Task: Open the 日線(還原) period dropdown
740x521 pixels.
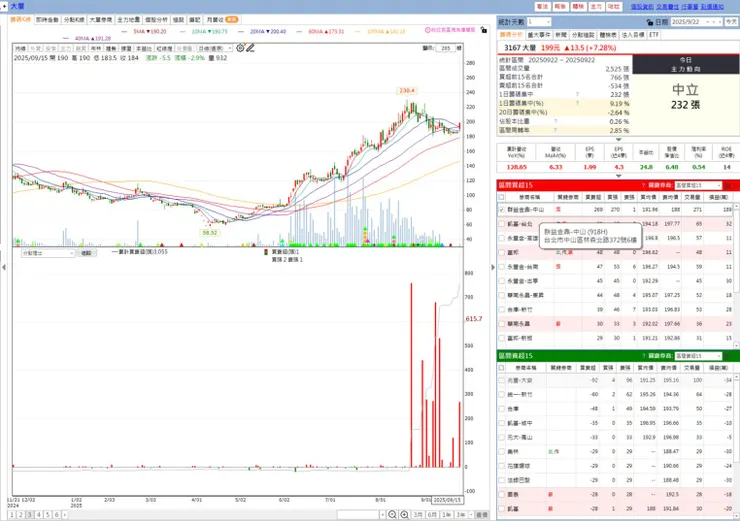Action: click(x=214, y=48)
